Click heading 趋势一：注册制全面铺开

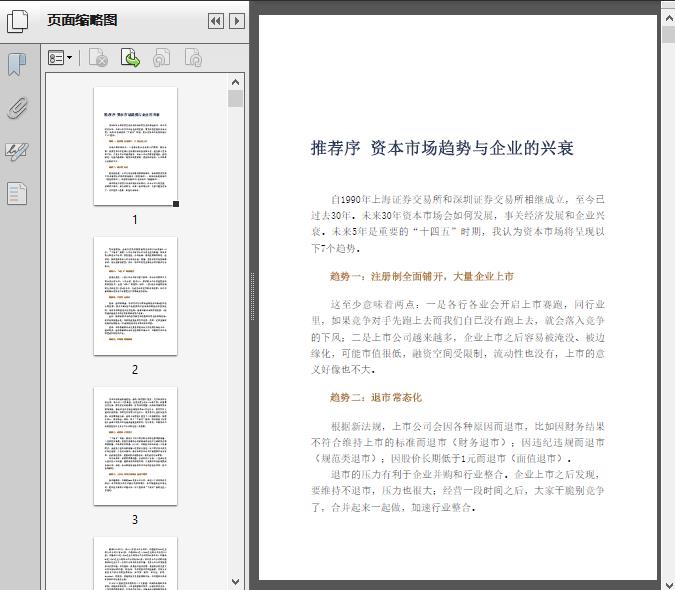tap(422, 276)
